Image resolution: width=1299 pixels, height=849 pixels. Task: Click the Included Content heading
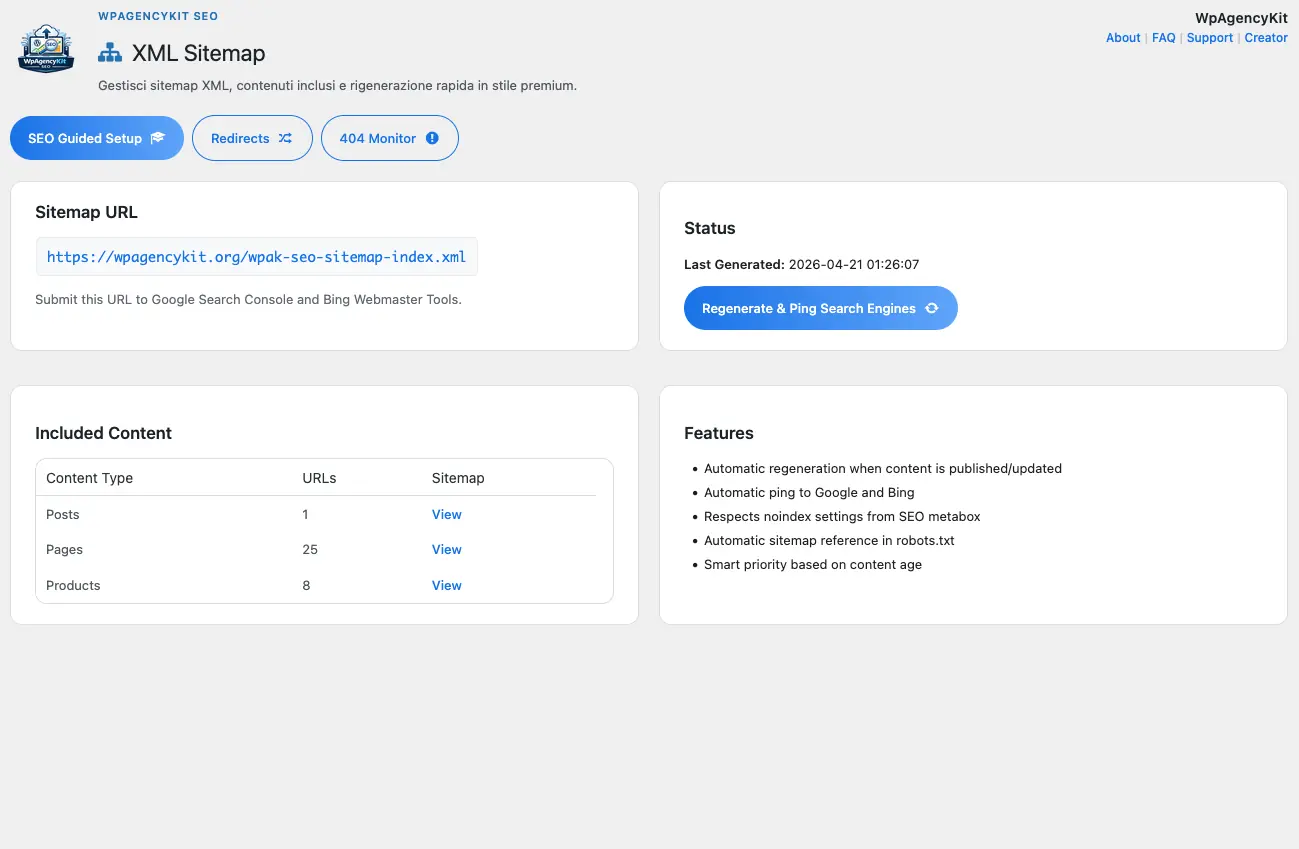103,433
